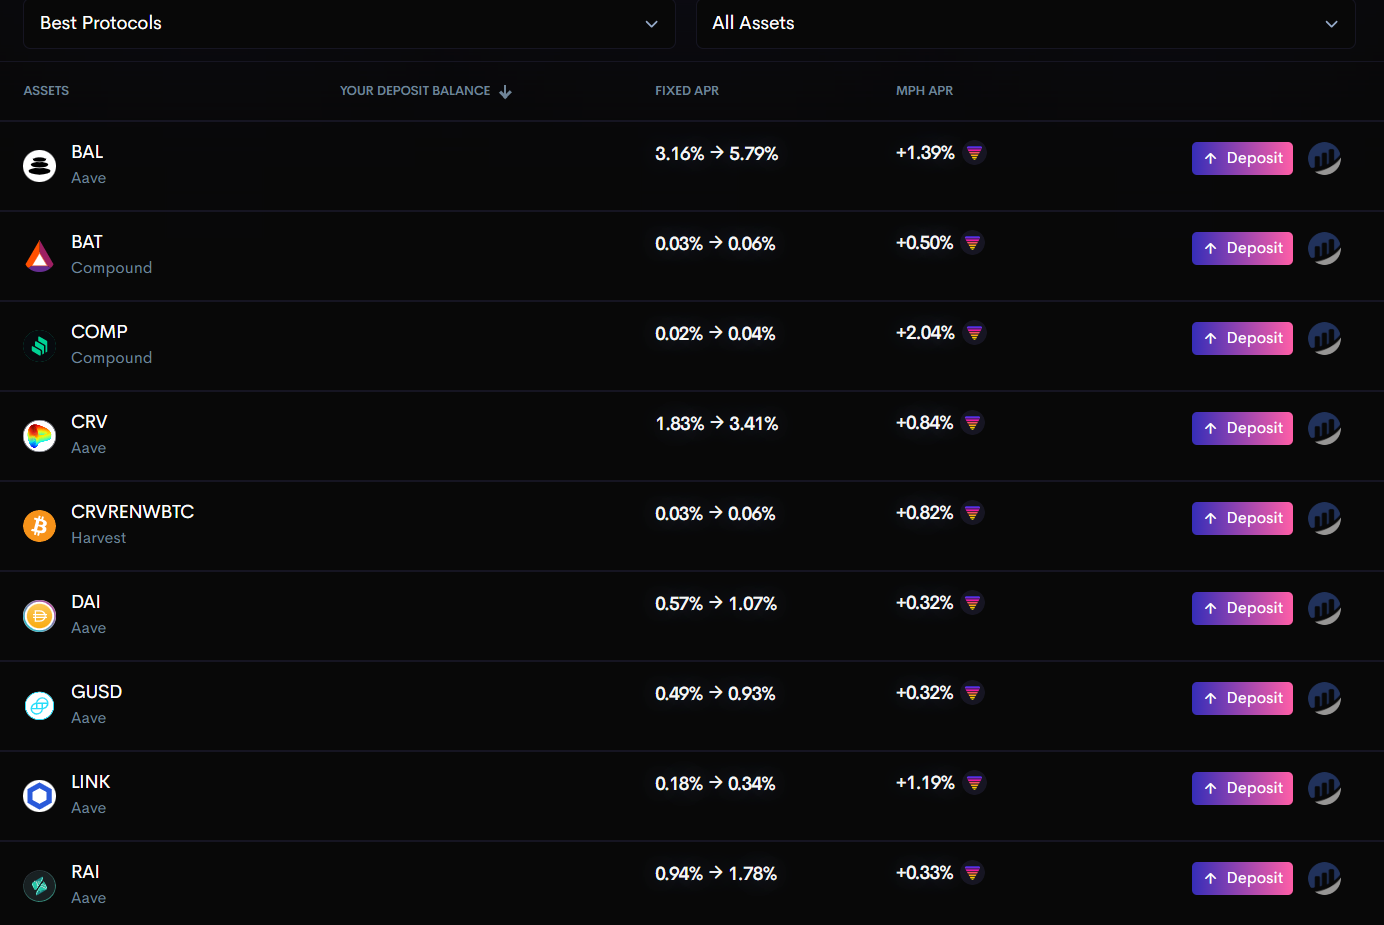Open the chart icon in RAI row

tap(1324, 878)
